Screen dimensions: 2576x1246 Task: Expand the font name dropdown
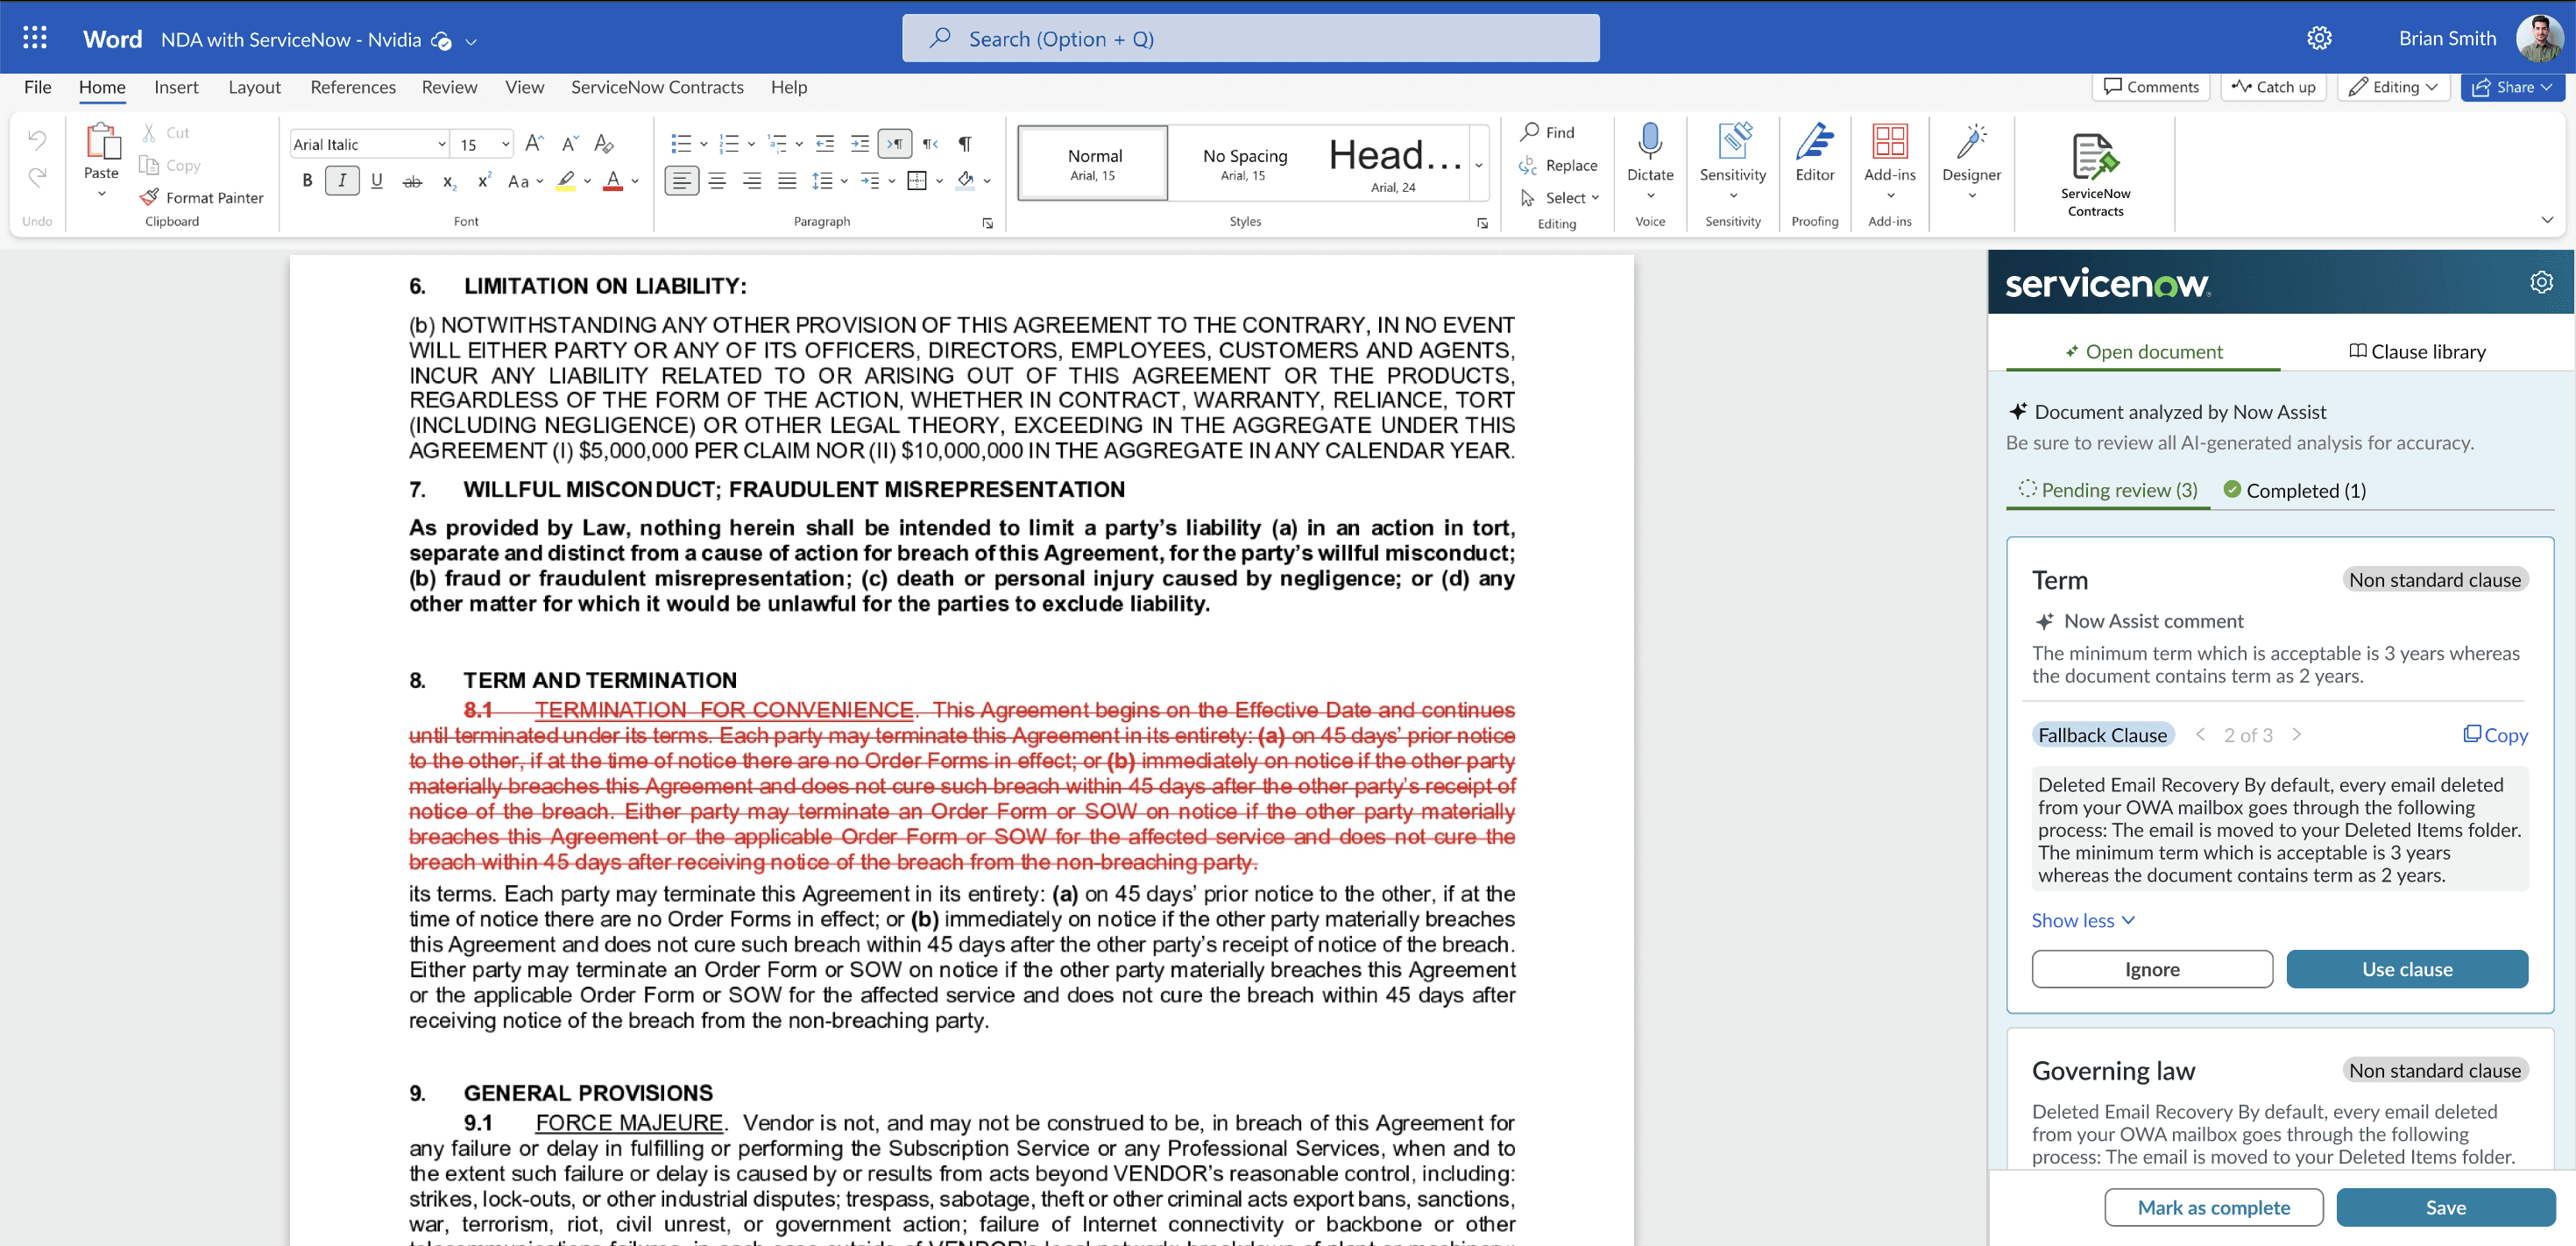pyautogui.click(x=441, y=144)
